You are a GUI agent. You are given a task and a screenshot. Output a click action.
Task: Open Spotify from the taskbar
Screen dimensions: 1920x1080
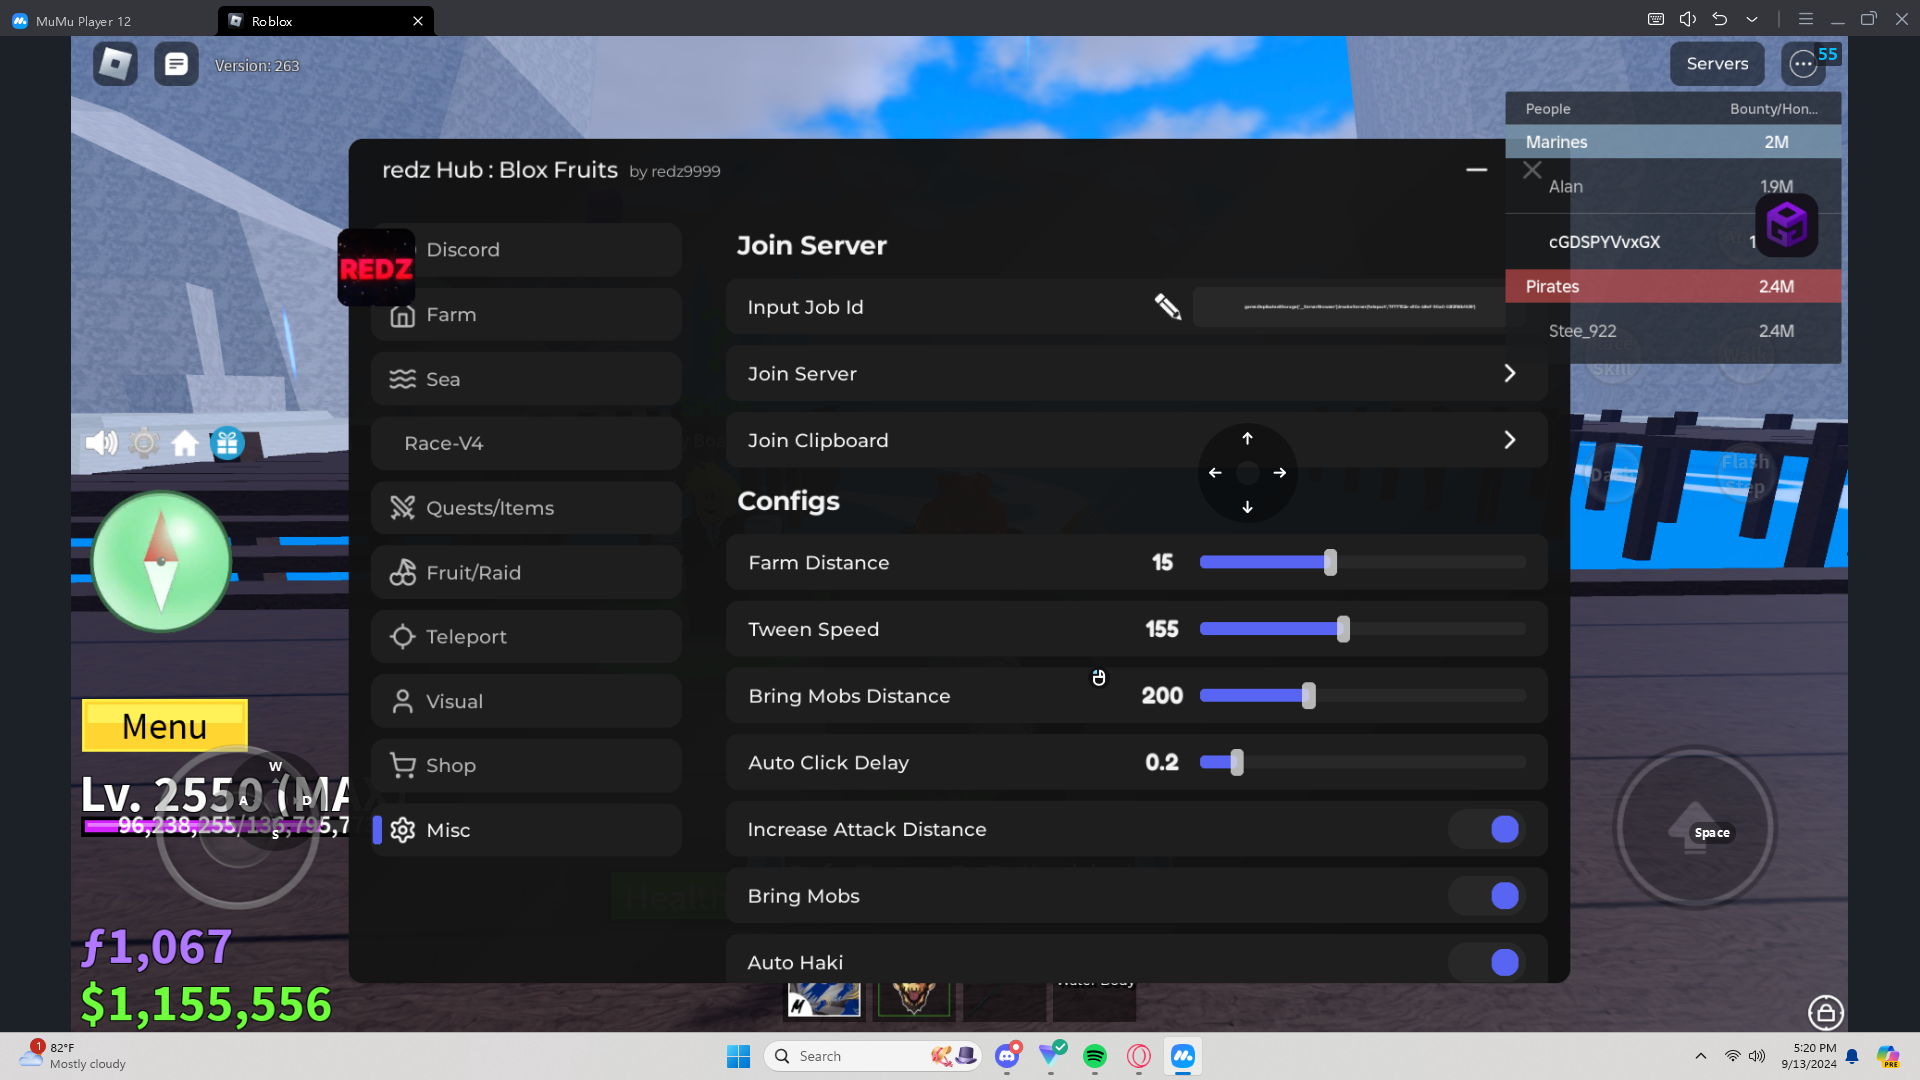click(1095, 1056)
